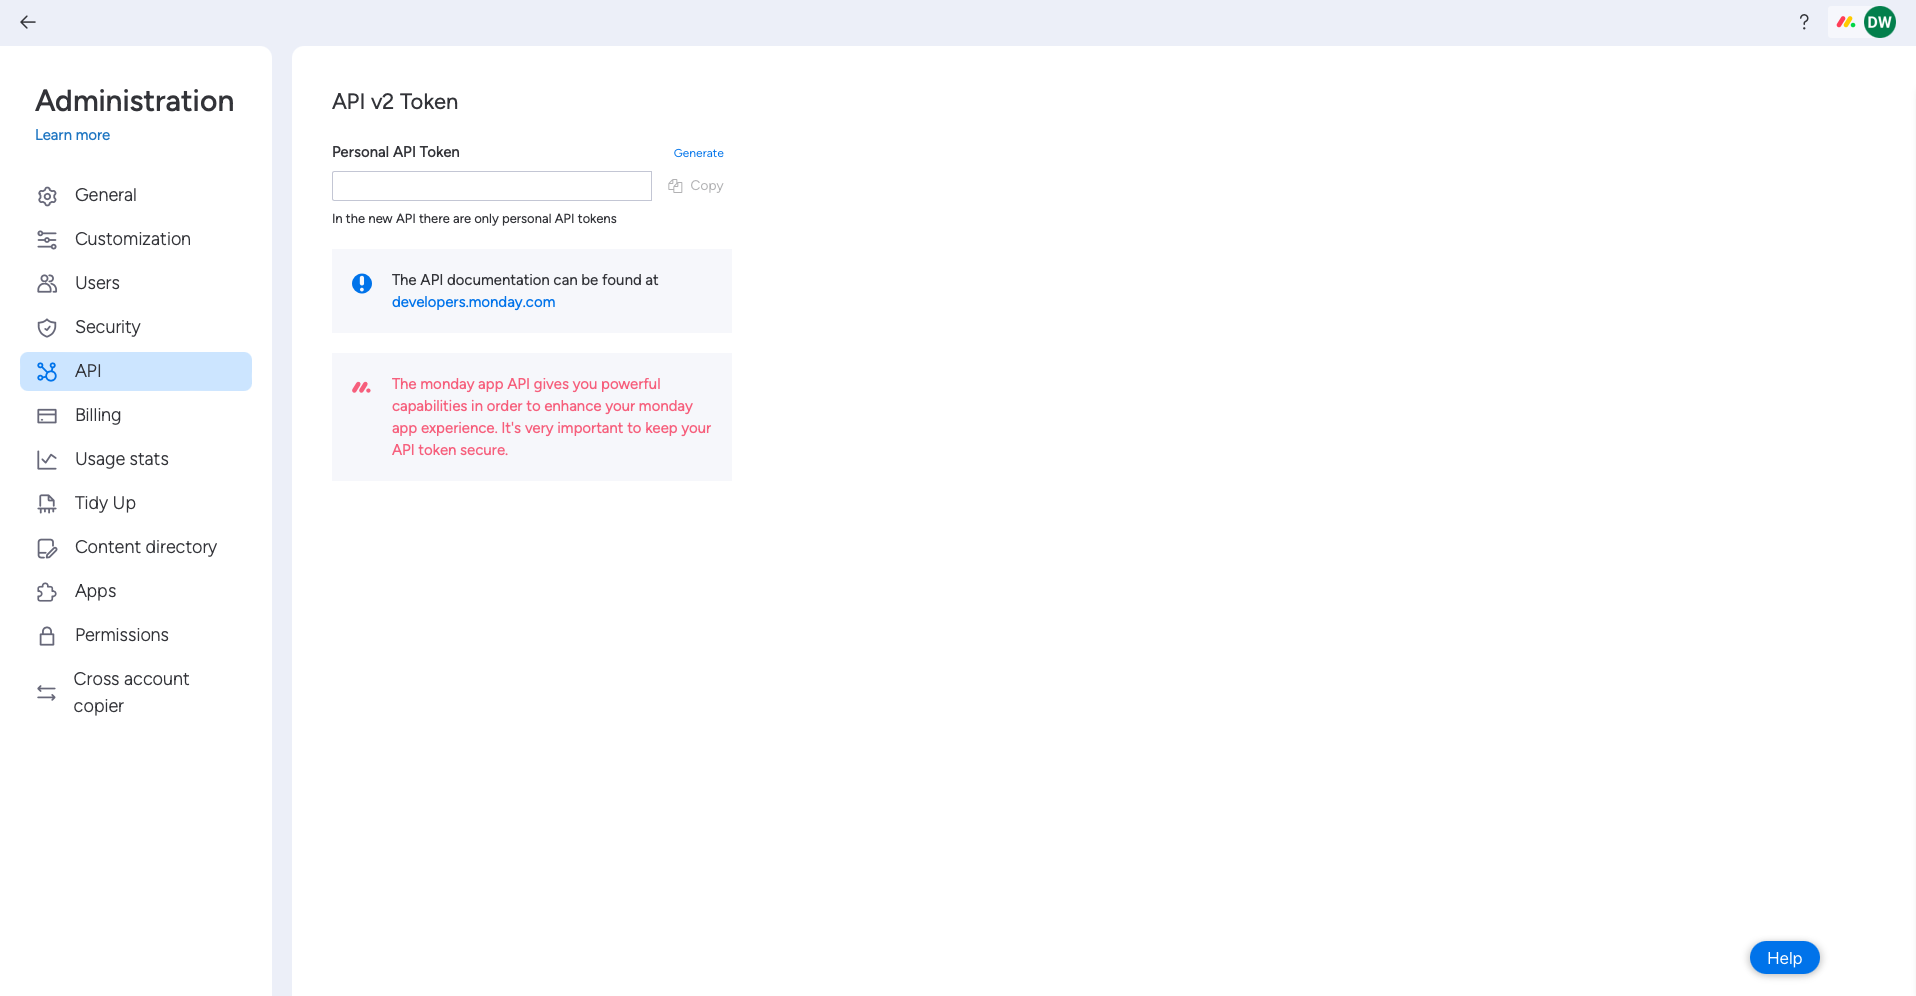Click the Customization sliders icon
1916x996 pixels.
[47, 240]
